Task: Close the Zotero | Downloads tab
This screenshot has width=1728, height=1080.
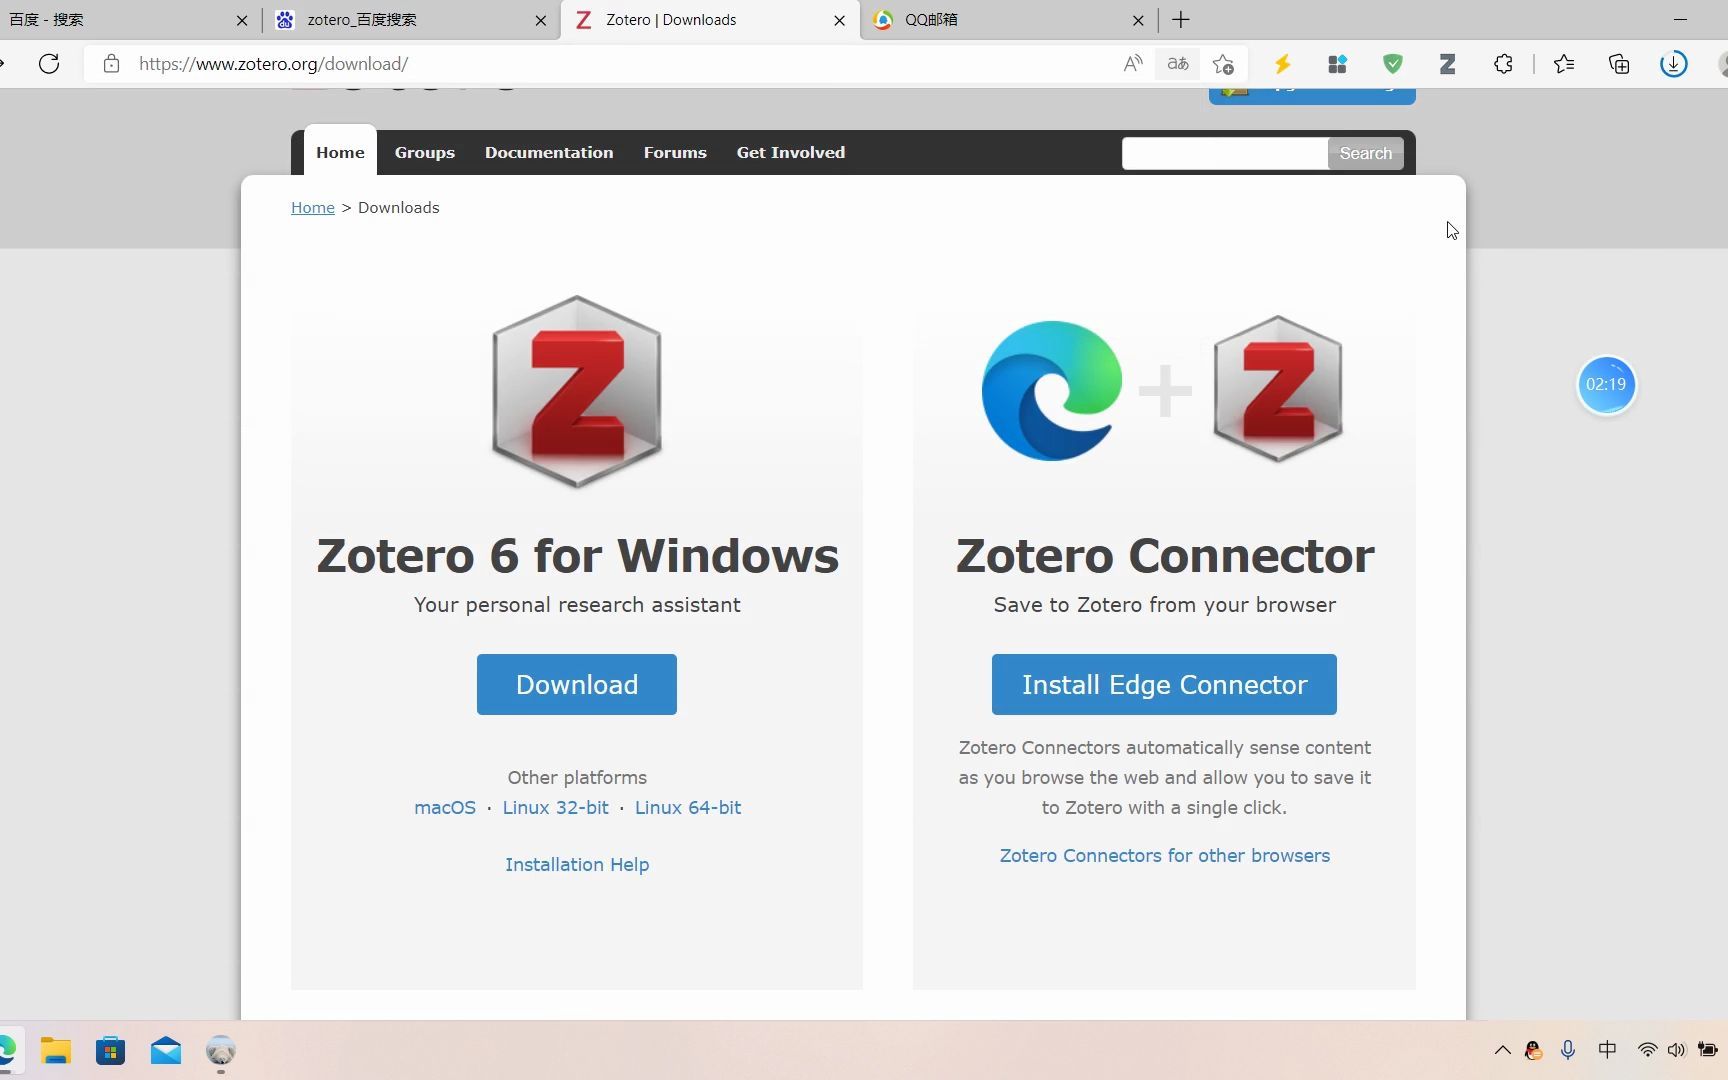Action: point(840,20)
